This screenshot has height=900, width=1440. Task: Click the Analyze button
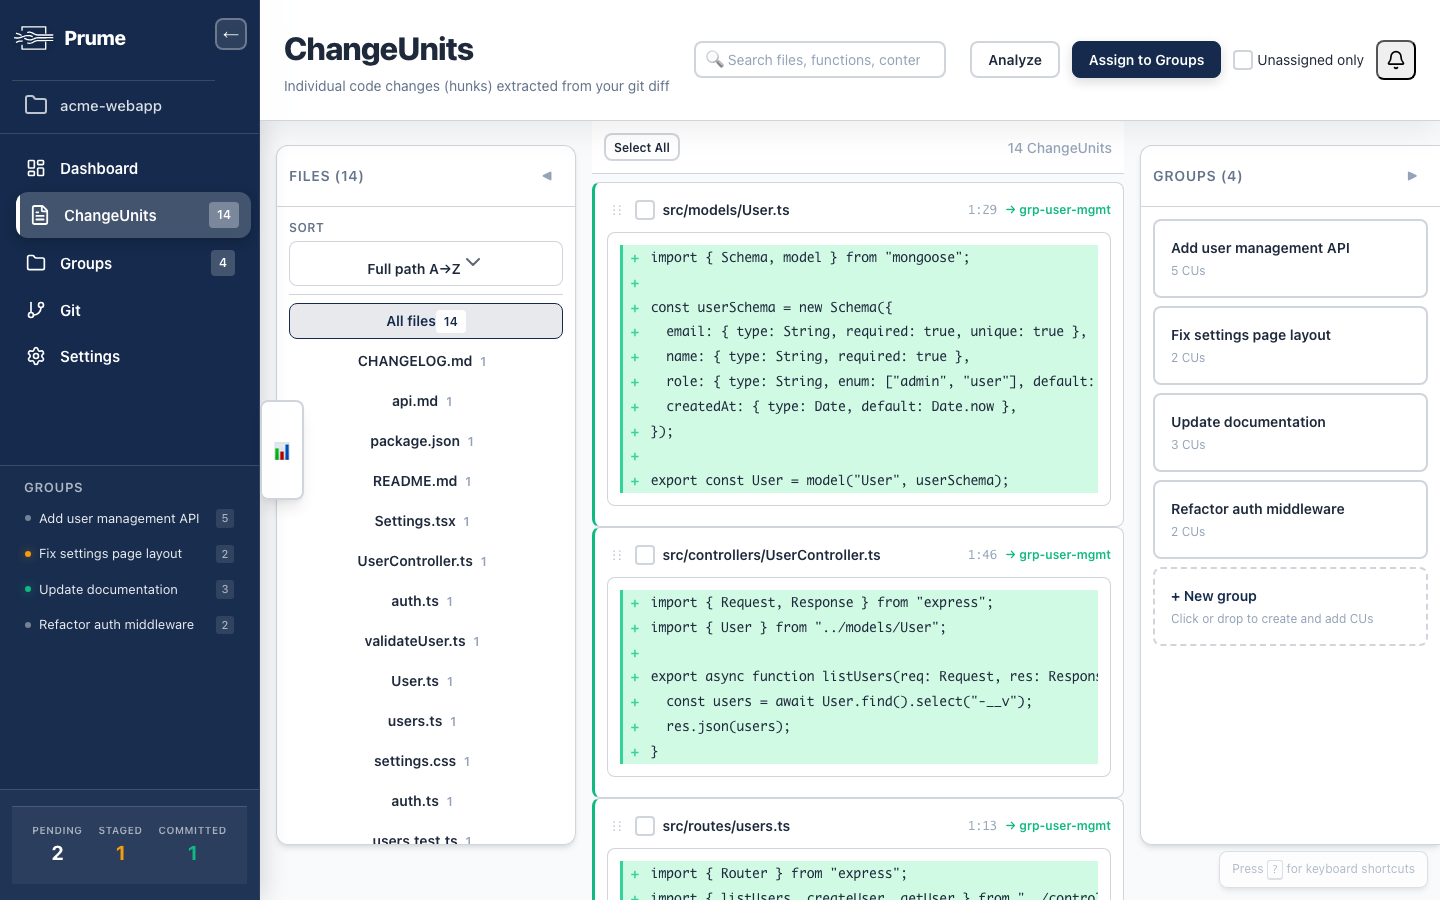click(1015, 60)
